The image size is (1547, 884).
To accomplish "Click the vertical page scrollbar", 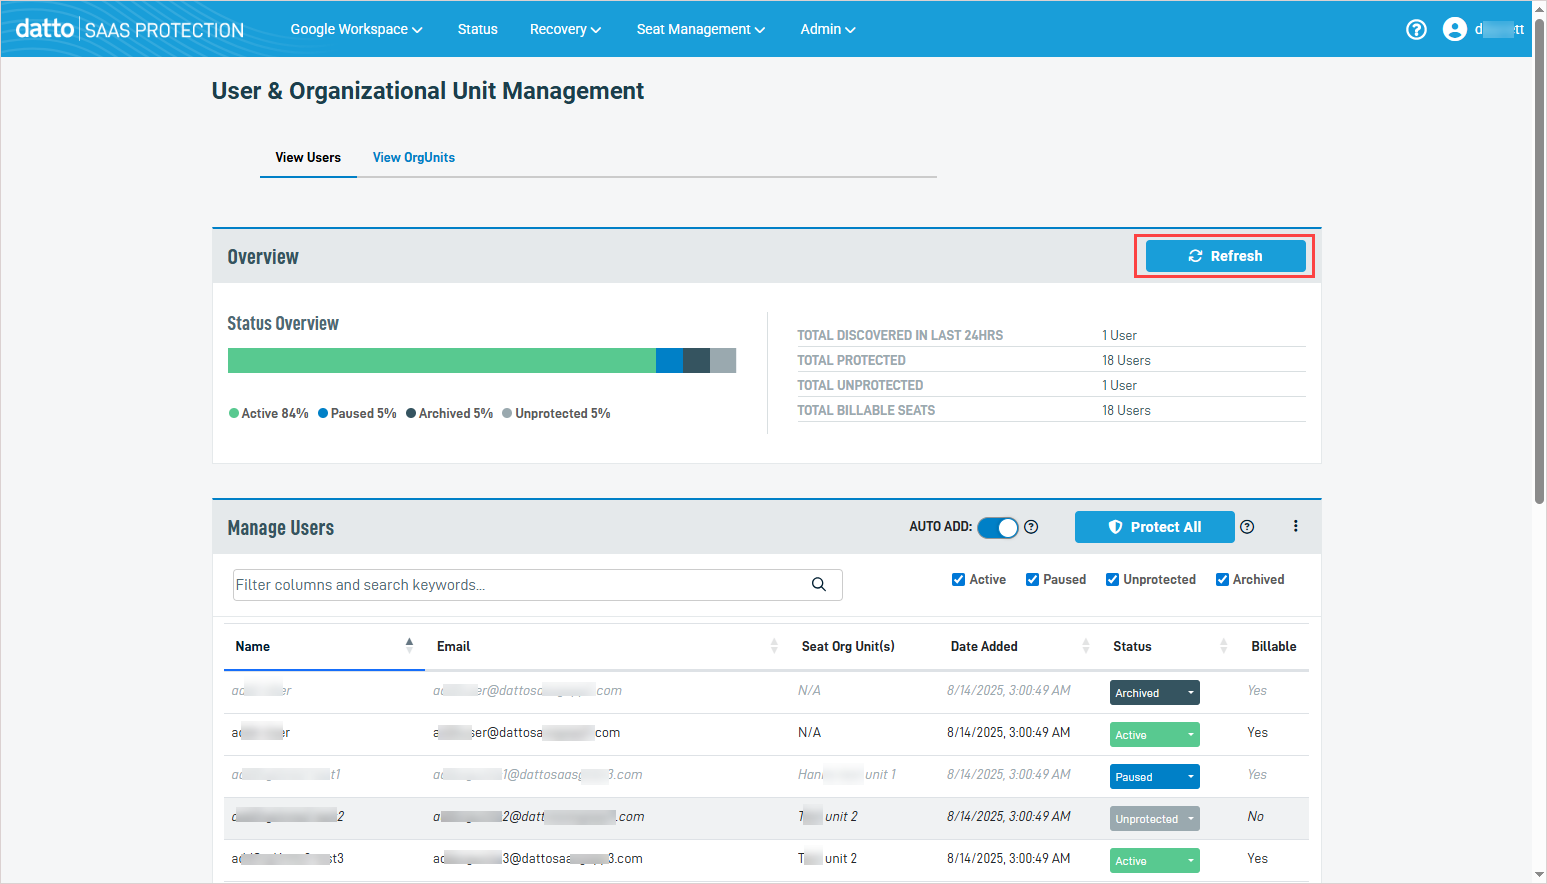I will 1539,260.
